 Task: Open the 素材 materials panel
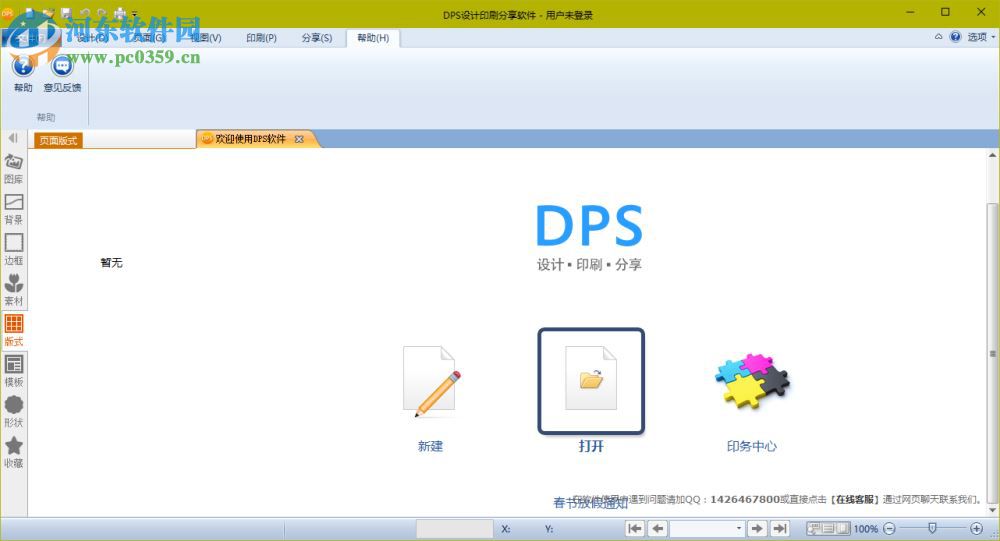point(13,290)
